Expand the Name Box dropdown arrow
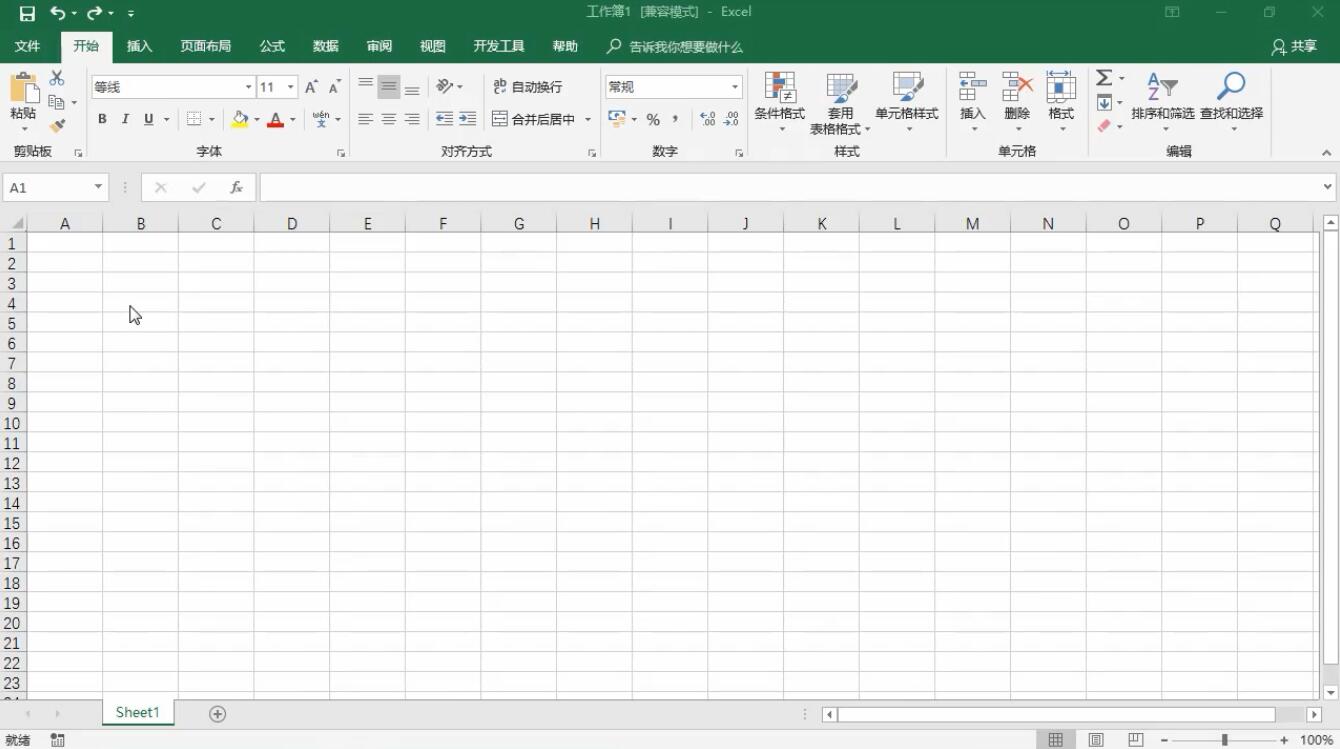 click(98, 187)
